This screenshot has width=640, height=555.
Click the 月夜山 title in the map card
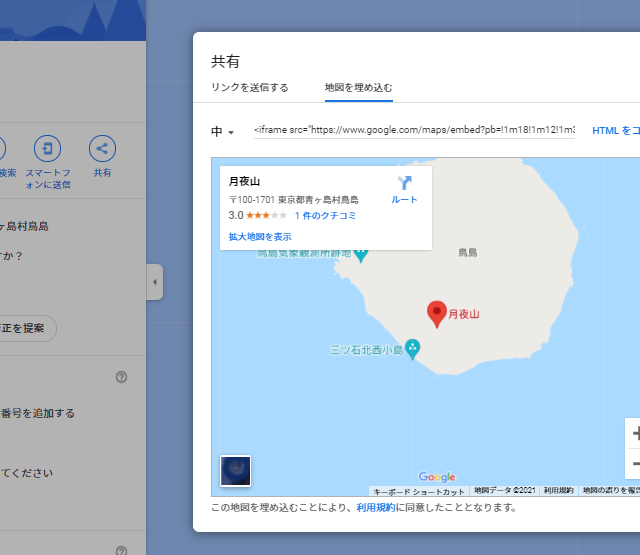244,181
